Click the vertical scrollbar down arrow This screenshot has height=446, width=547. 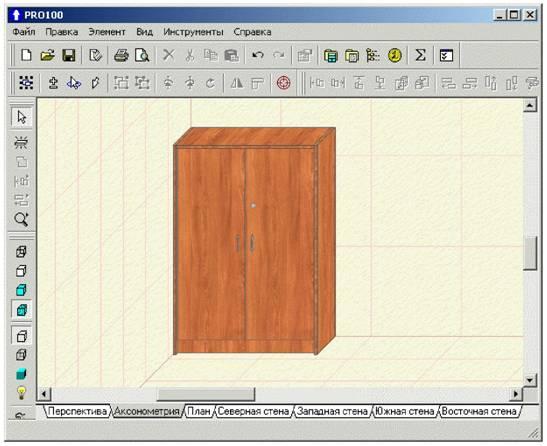point(530,380)
